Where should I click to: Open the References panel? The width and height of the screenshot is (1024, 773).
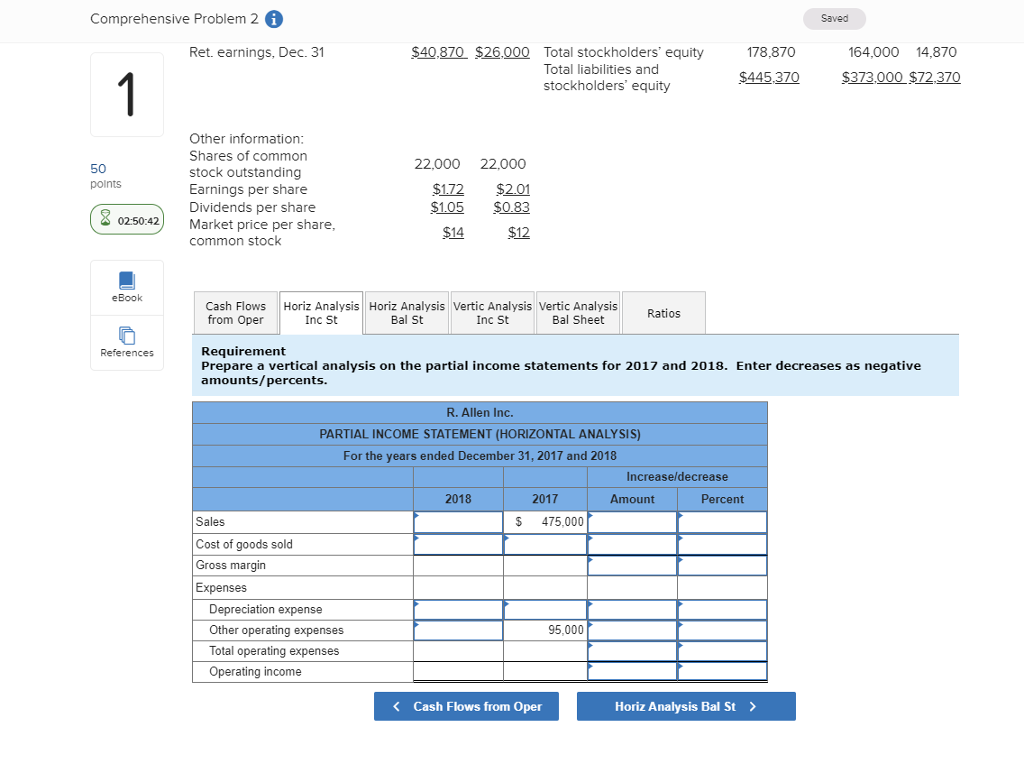click(x=126, y=343)
